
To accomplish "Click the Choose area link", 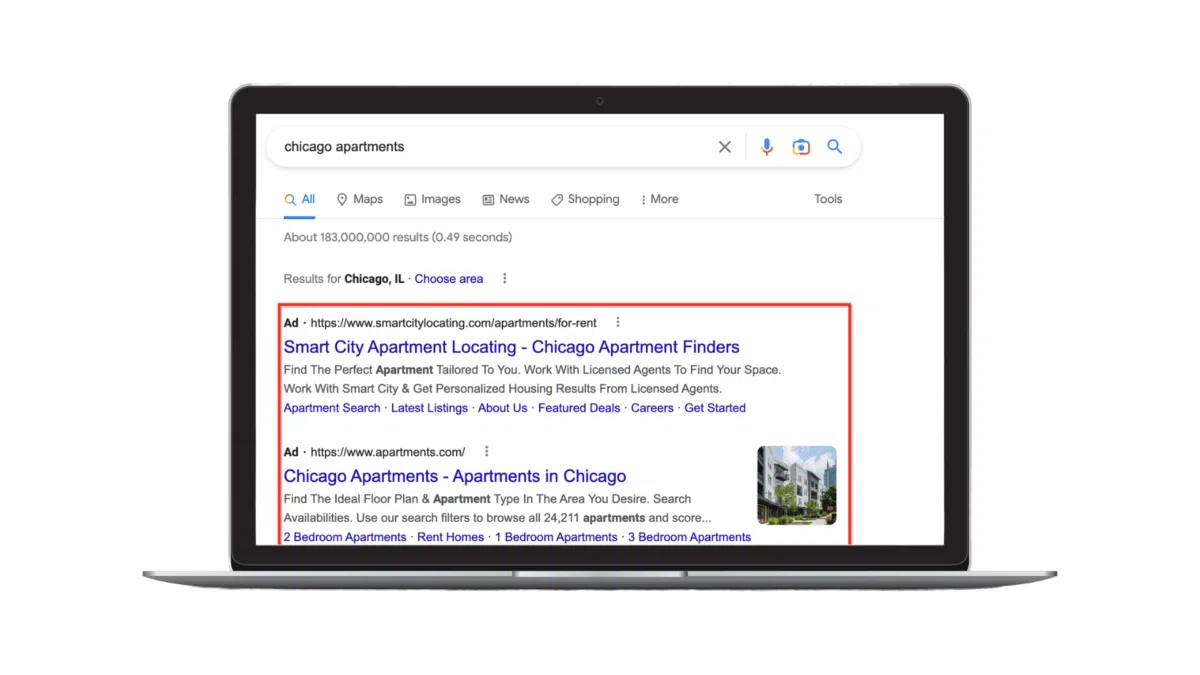I will coord(448,278).
